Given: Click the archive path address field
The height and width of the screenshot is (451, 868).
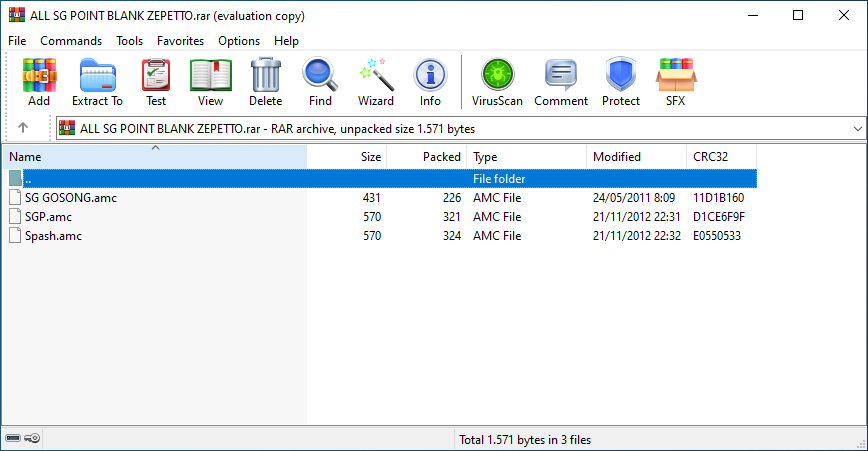Looking at the screenshot, I should coord(461,128).
